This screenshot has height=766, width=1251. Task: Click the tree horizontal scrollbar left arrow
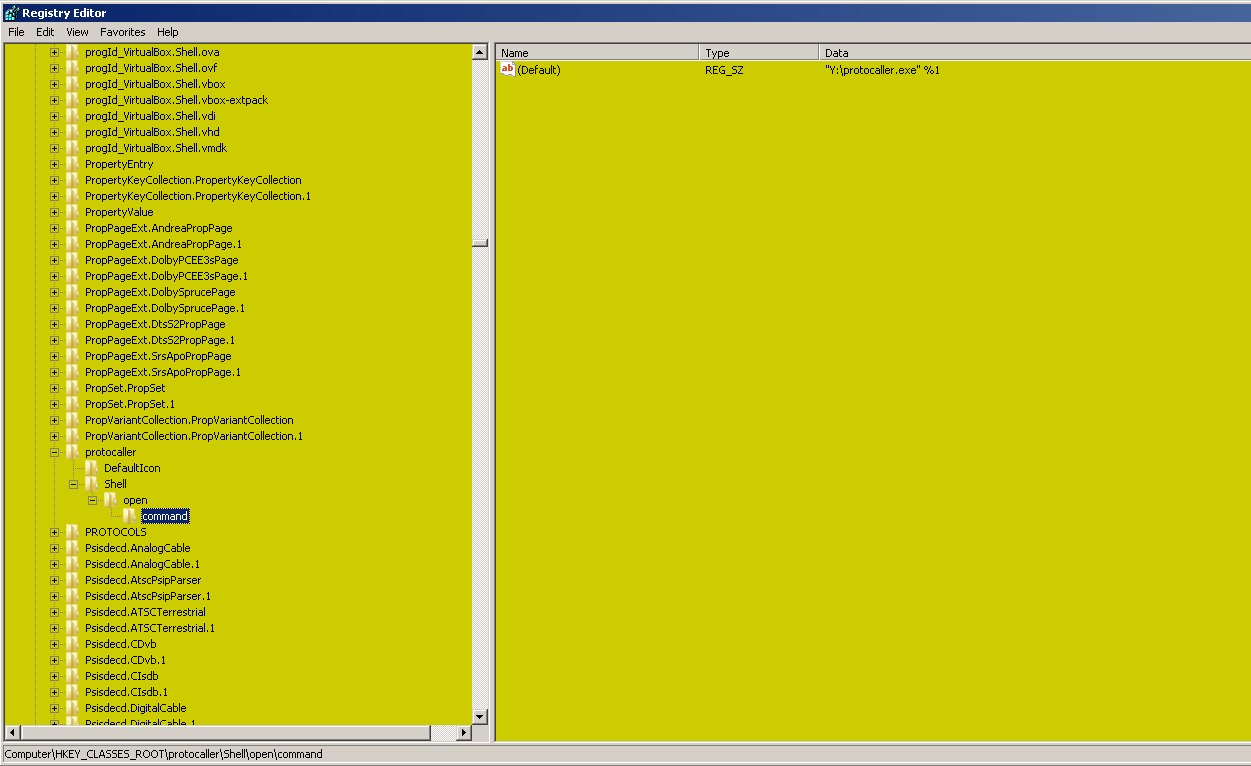tap(12, 733)
